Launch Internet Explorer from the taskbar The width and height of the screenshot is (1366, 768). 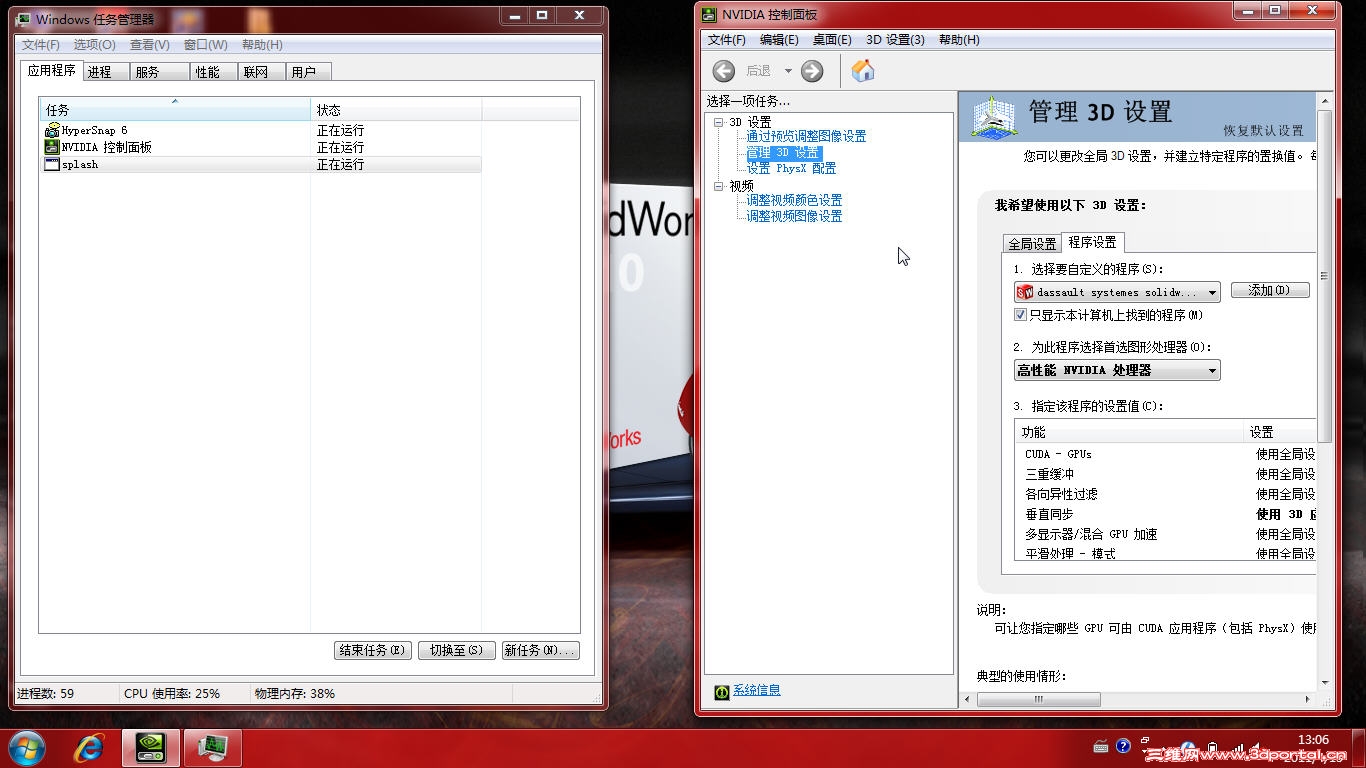click(x=90, y=748)
